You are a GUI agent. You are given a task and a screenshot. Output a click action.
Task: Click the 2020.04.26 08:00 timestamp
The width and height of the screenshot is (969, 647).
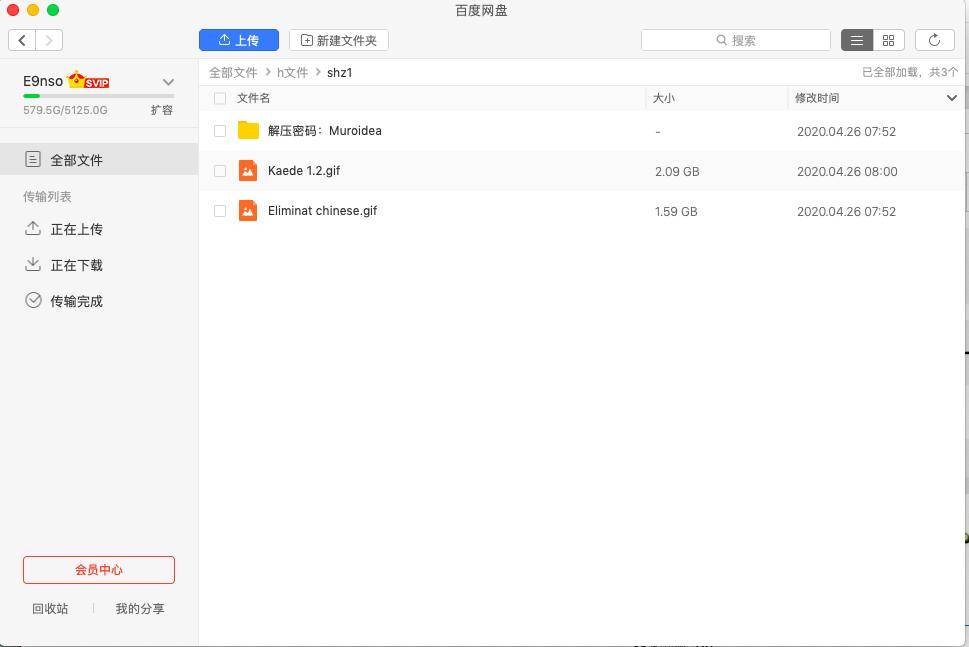coord(847,172)
